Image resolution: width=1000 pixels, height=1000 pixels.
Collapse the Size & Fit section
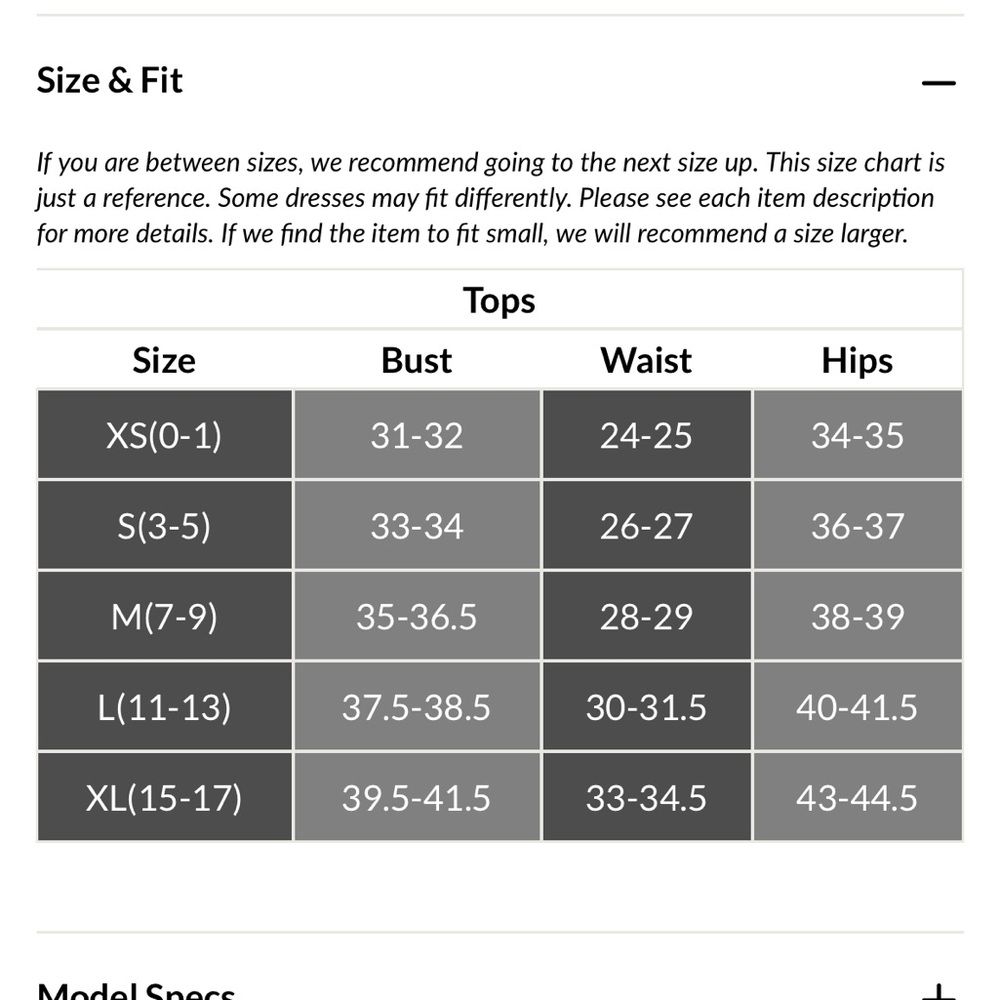click(938, 83)
